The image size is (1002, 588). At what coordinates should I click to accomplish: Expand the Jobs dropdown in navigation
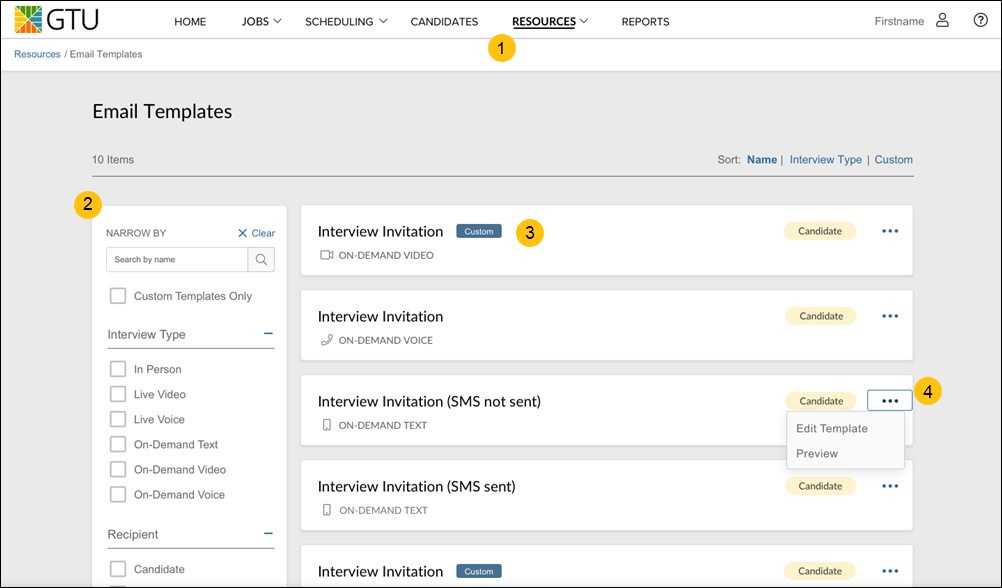point(262,21)
